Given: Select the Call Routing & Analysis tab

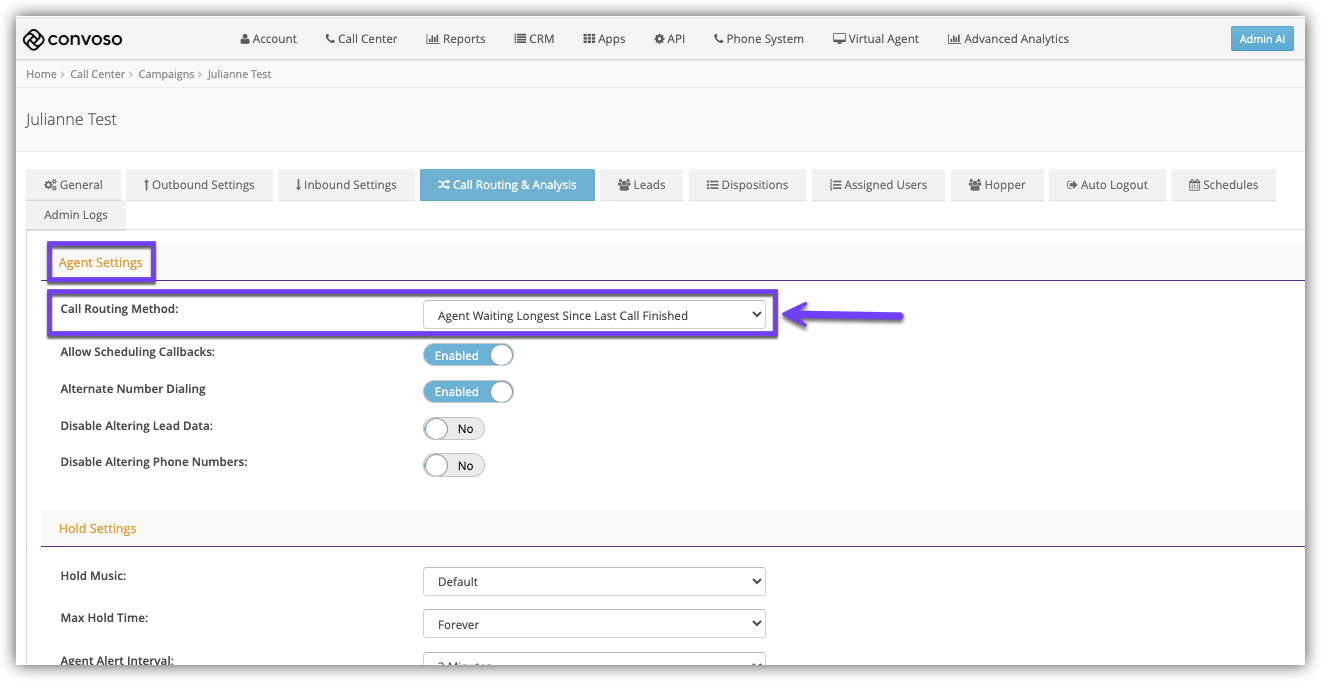Looking at the screenshot, I should 507,185.
